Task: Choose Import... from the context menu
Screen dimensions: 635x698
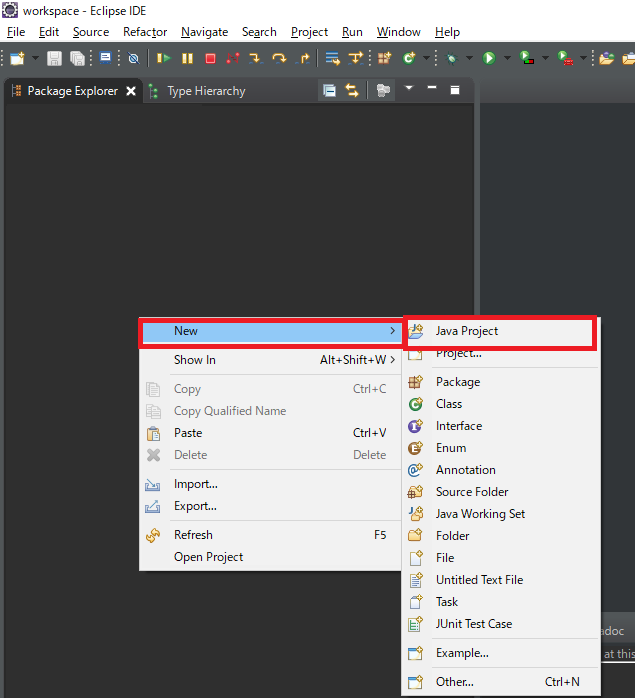Action: click(x=270, y=484)
